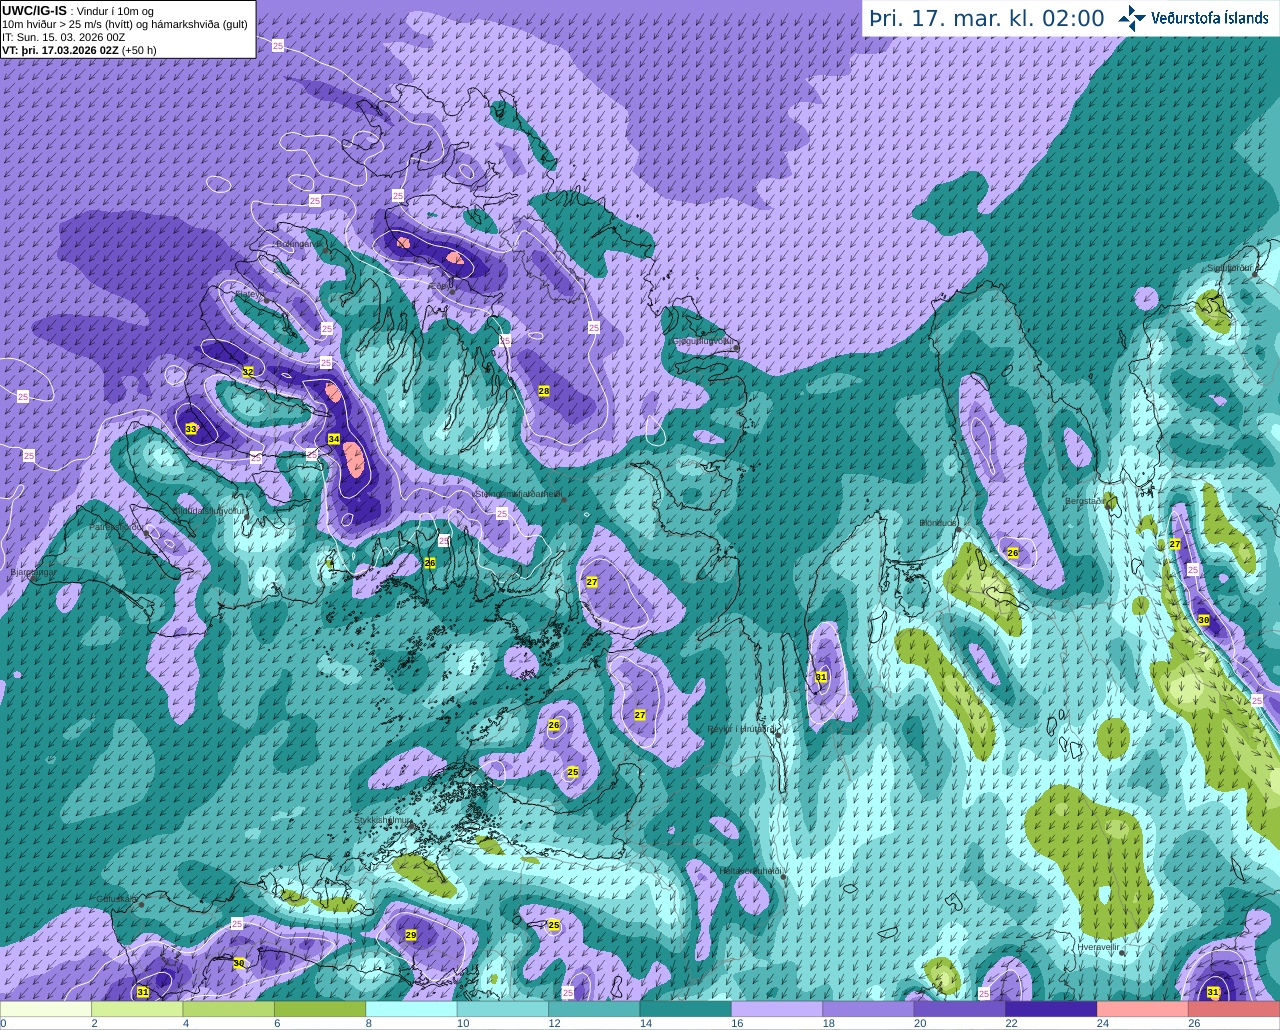The image size is (1280, 1030).
Task: Pick the teal 12–14 legend swatch
Action: pyautogui.click(x=594, y=1009)
